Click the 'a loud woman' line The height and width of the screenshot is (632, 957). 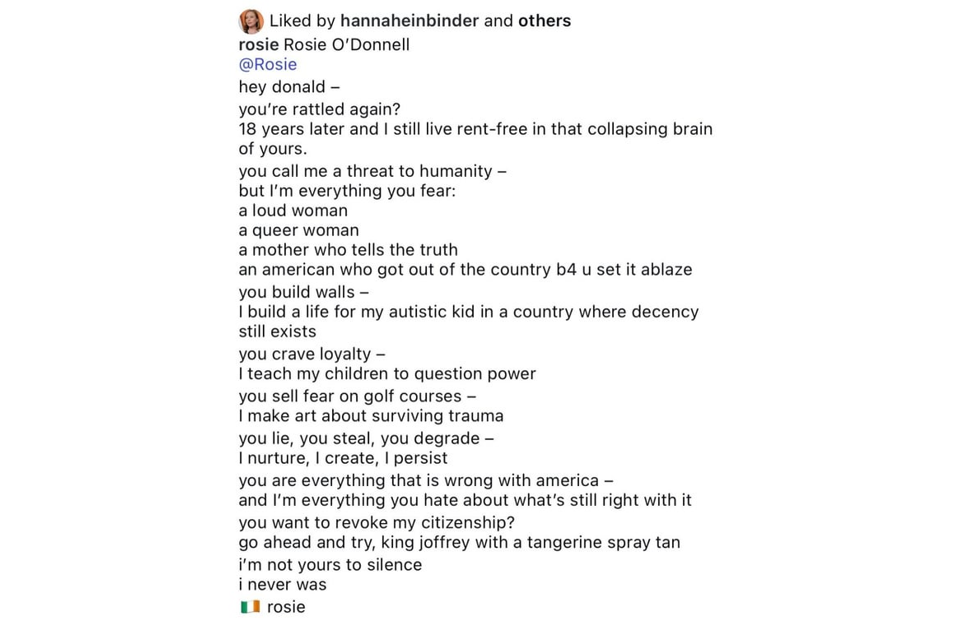[x=293, y=210]
